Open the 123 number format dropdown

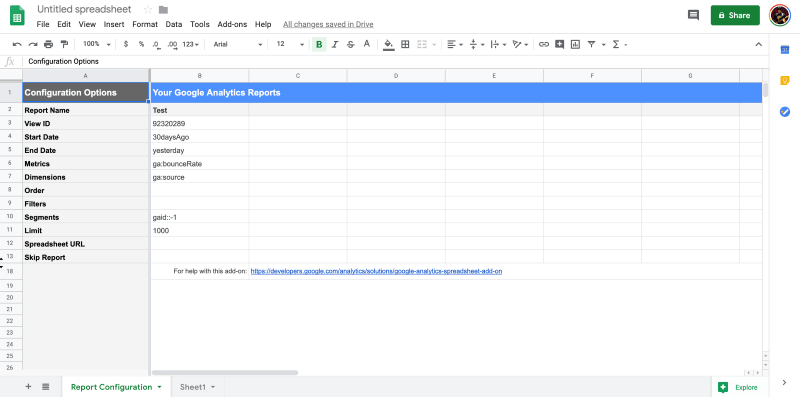point(191,44)
